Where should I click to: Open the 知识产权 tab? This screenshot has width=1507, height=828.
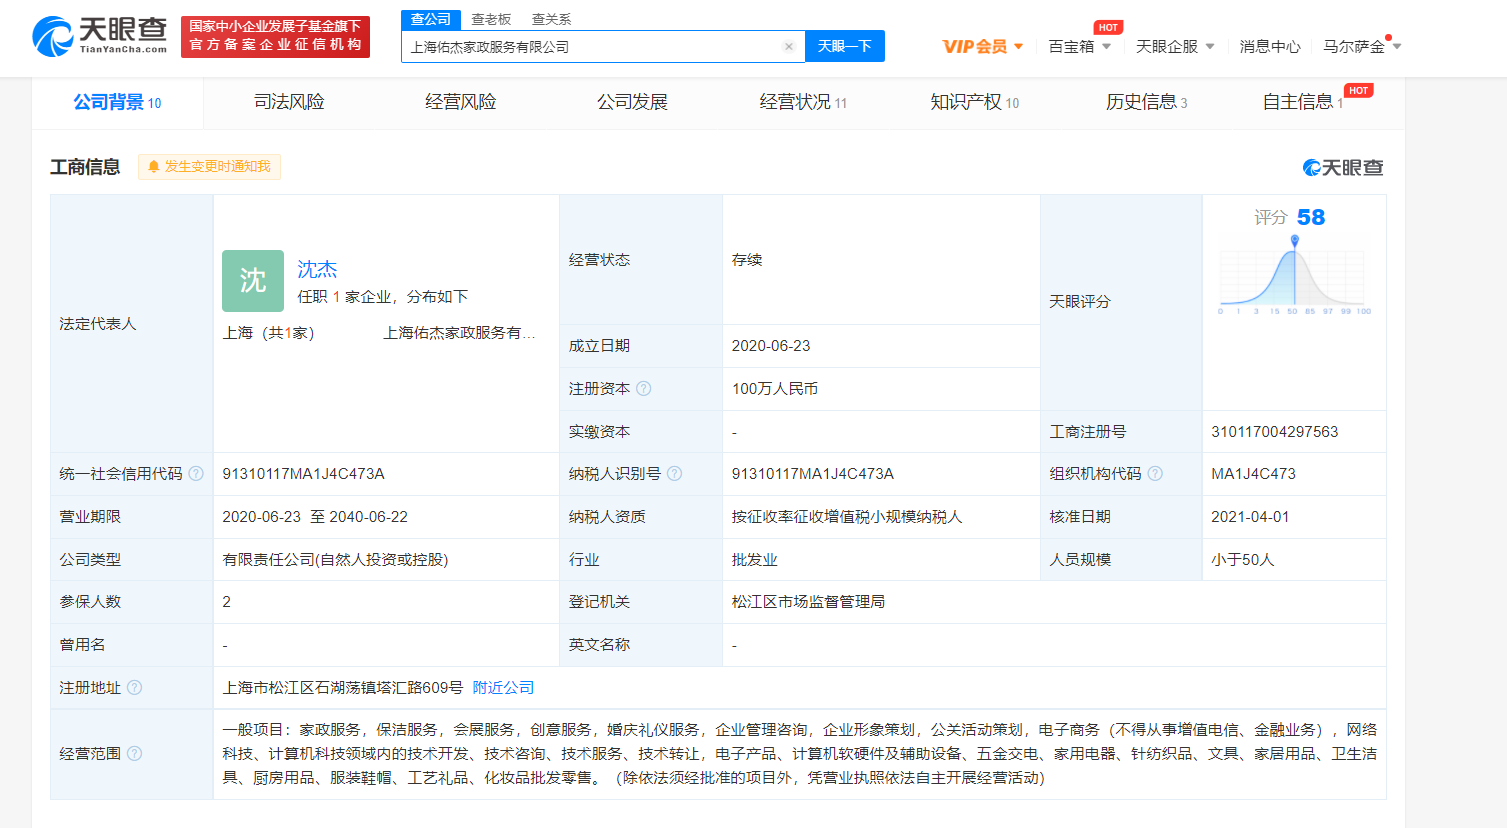click(975, 103)
